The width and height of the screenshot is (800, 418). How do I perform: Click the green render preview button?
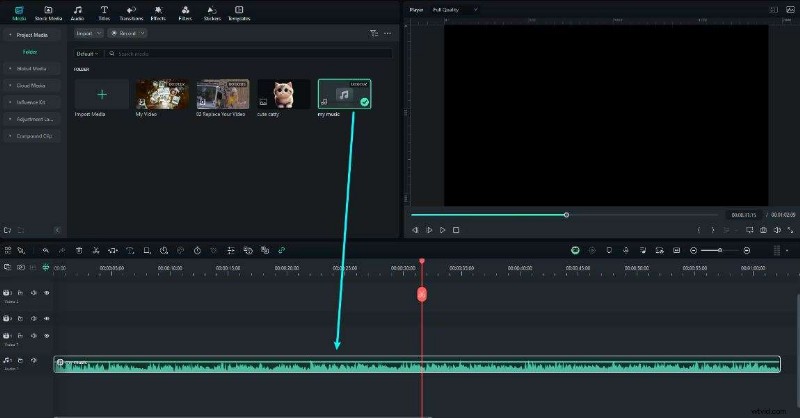click(x=575, y=251)
